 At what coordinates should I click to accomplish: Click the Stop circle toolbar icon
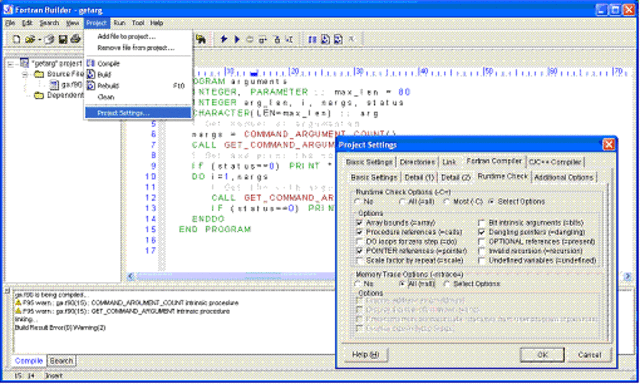click(x=249, y=40)
